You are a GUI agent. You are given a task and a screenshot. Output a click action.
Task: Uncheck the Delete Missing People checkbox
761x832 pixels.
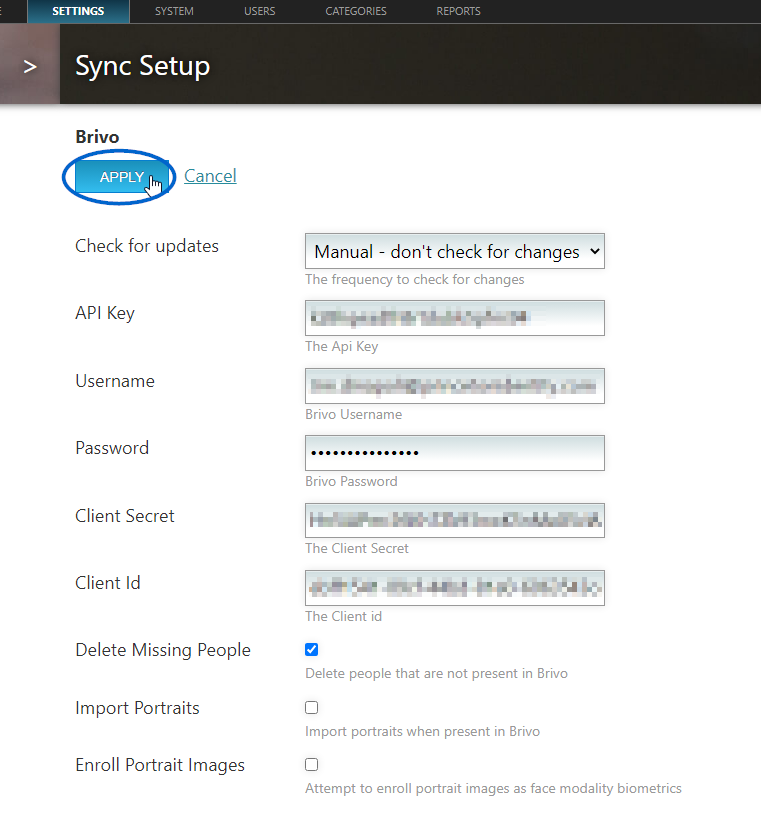tap(312, 649)
